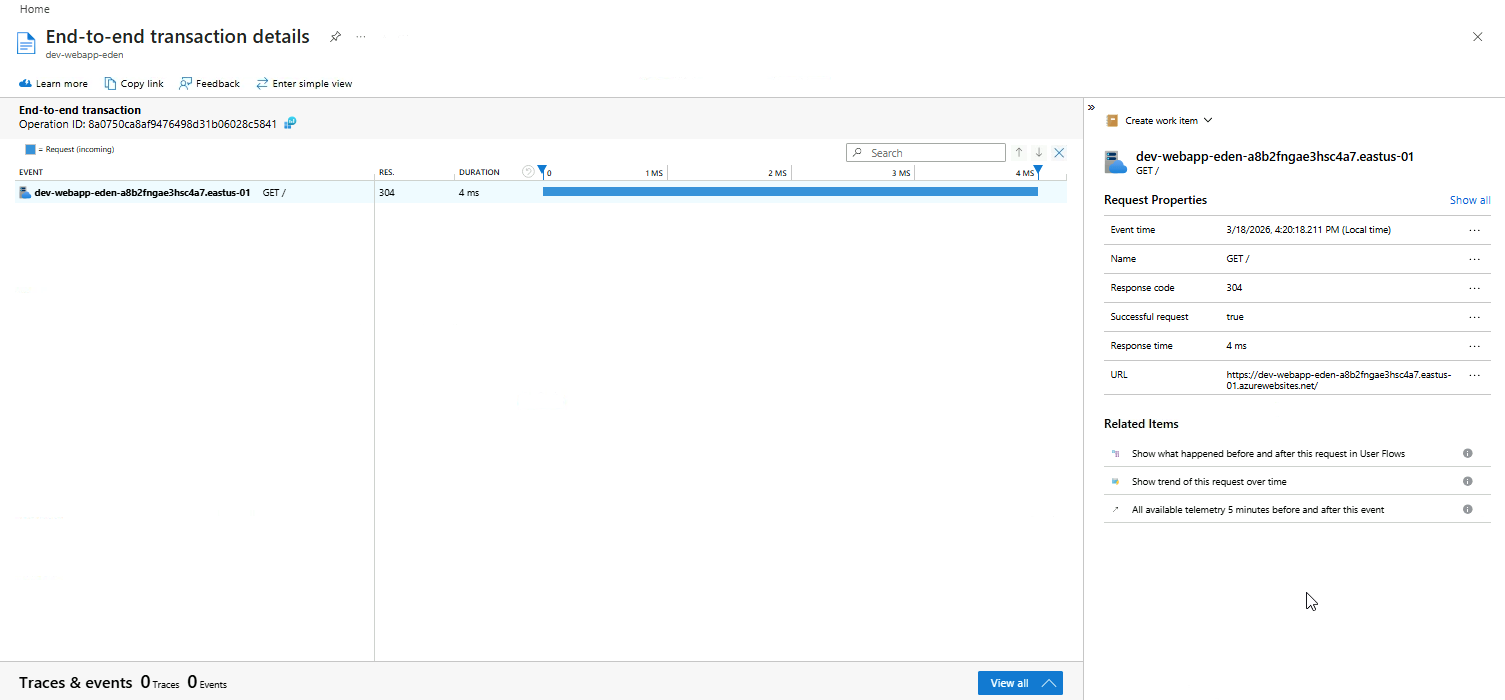Switch to Enter simple view

[304, 84]
